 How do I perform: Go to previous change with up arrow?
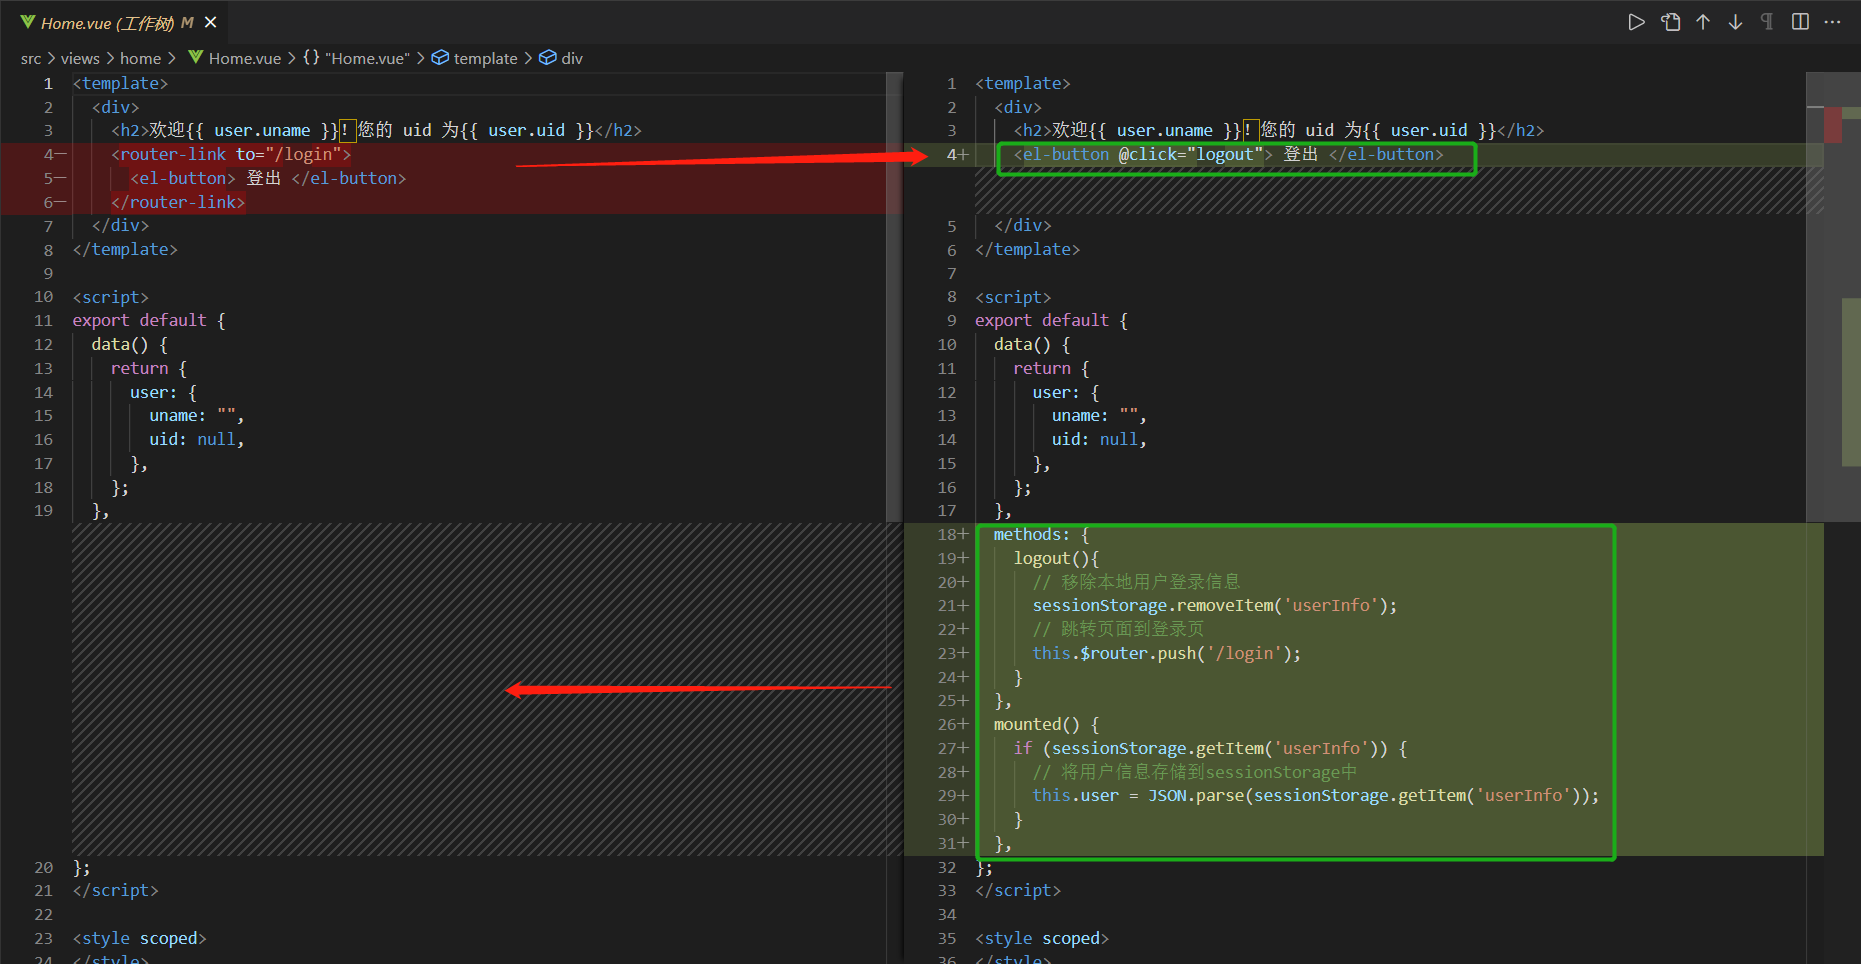click(x=1703, y=22)
